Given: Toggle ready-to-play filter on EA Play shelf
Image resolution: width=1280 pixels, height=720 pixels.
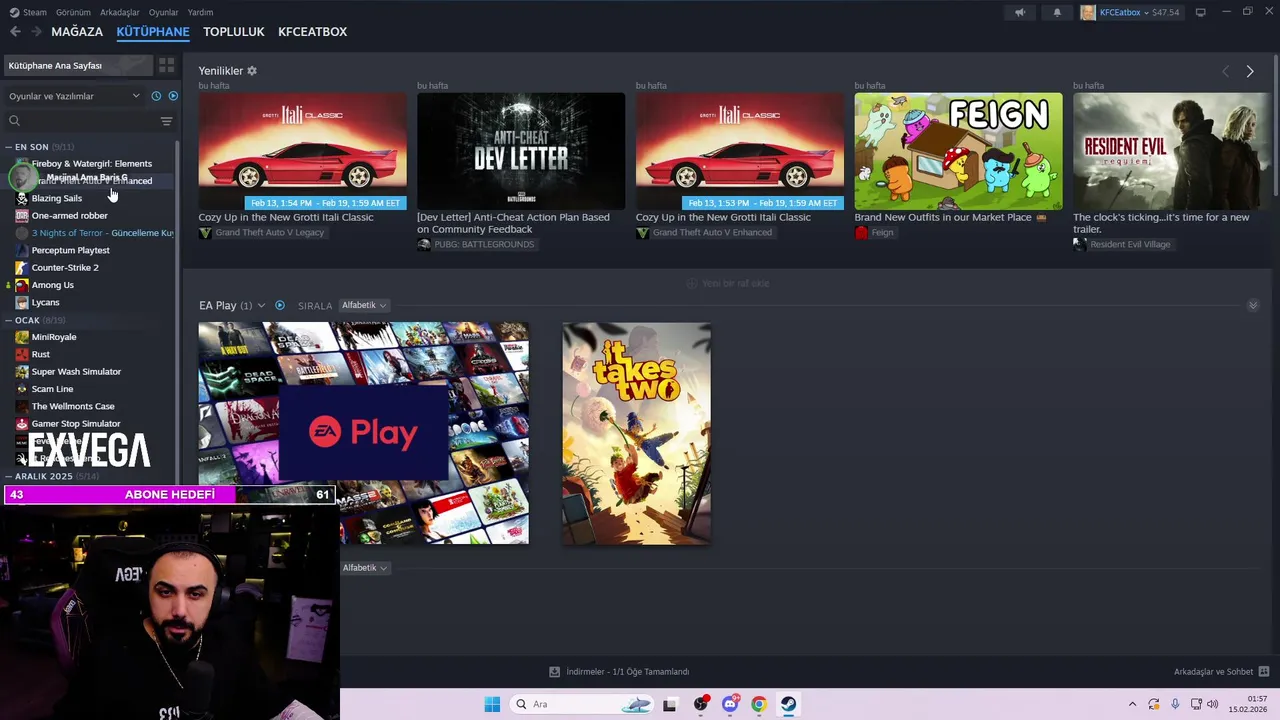Looking at the screenshot, I should (x=280, y=305).
